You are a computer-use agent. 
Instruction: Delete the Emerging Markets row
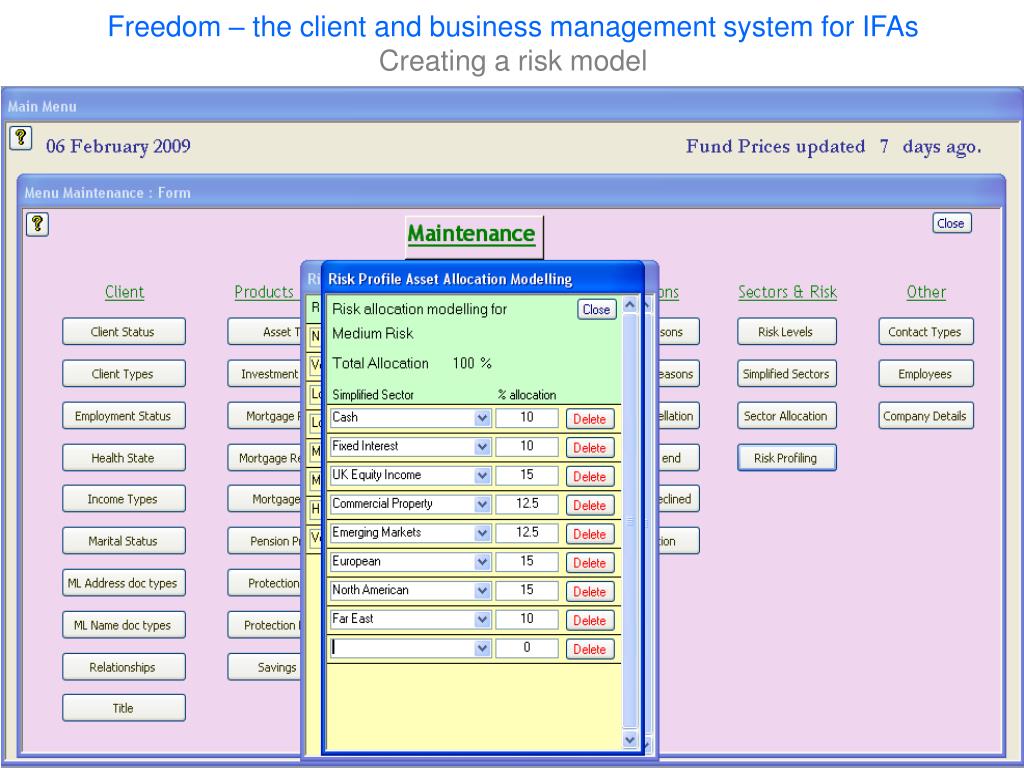[x=590, y=534]
